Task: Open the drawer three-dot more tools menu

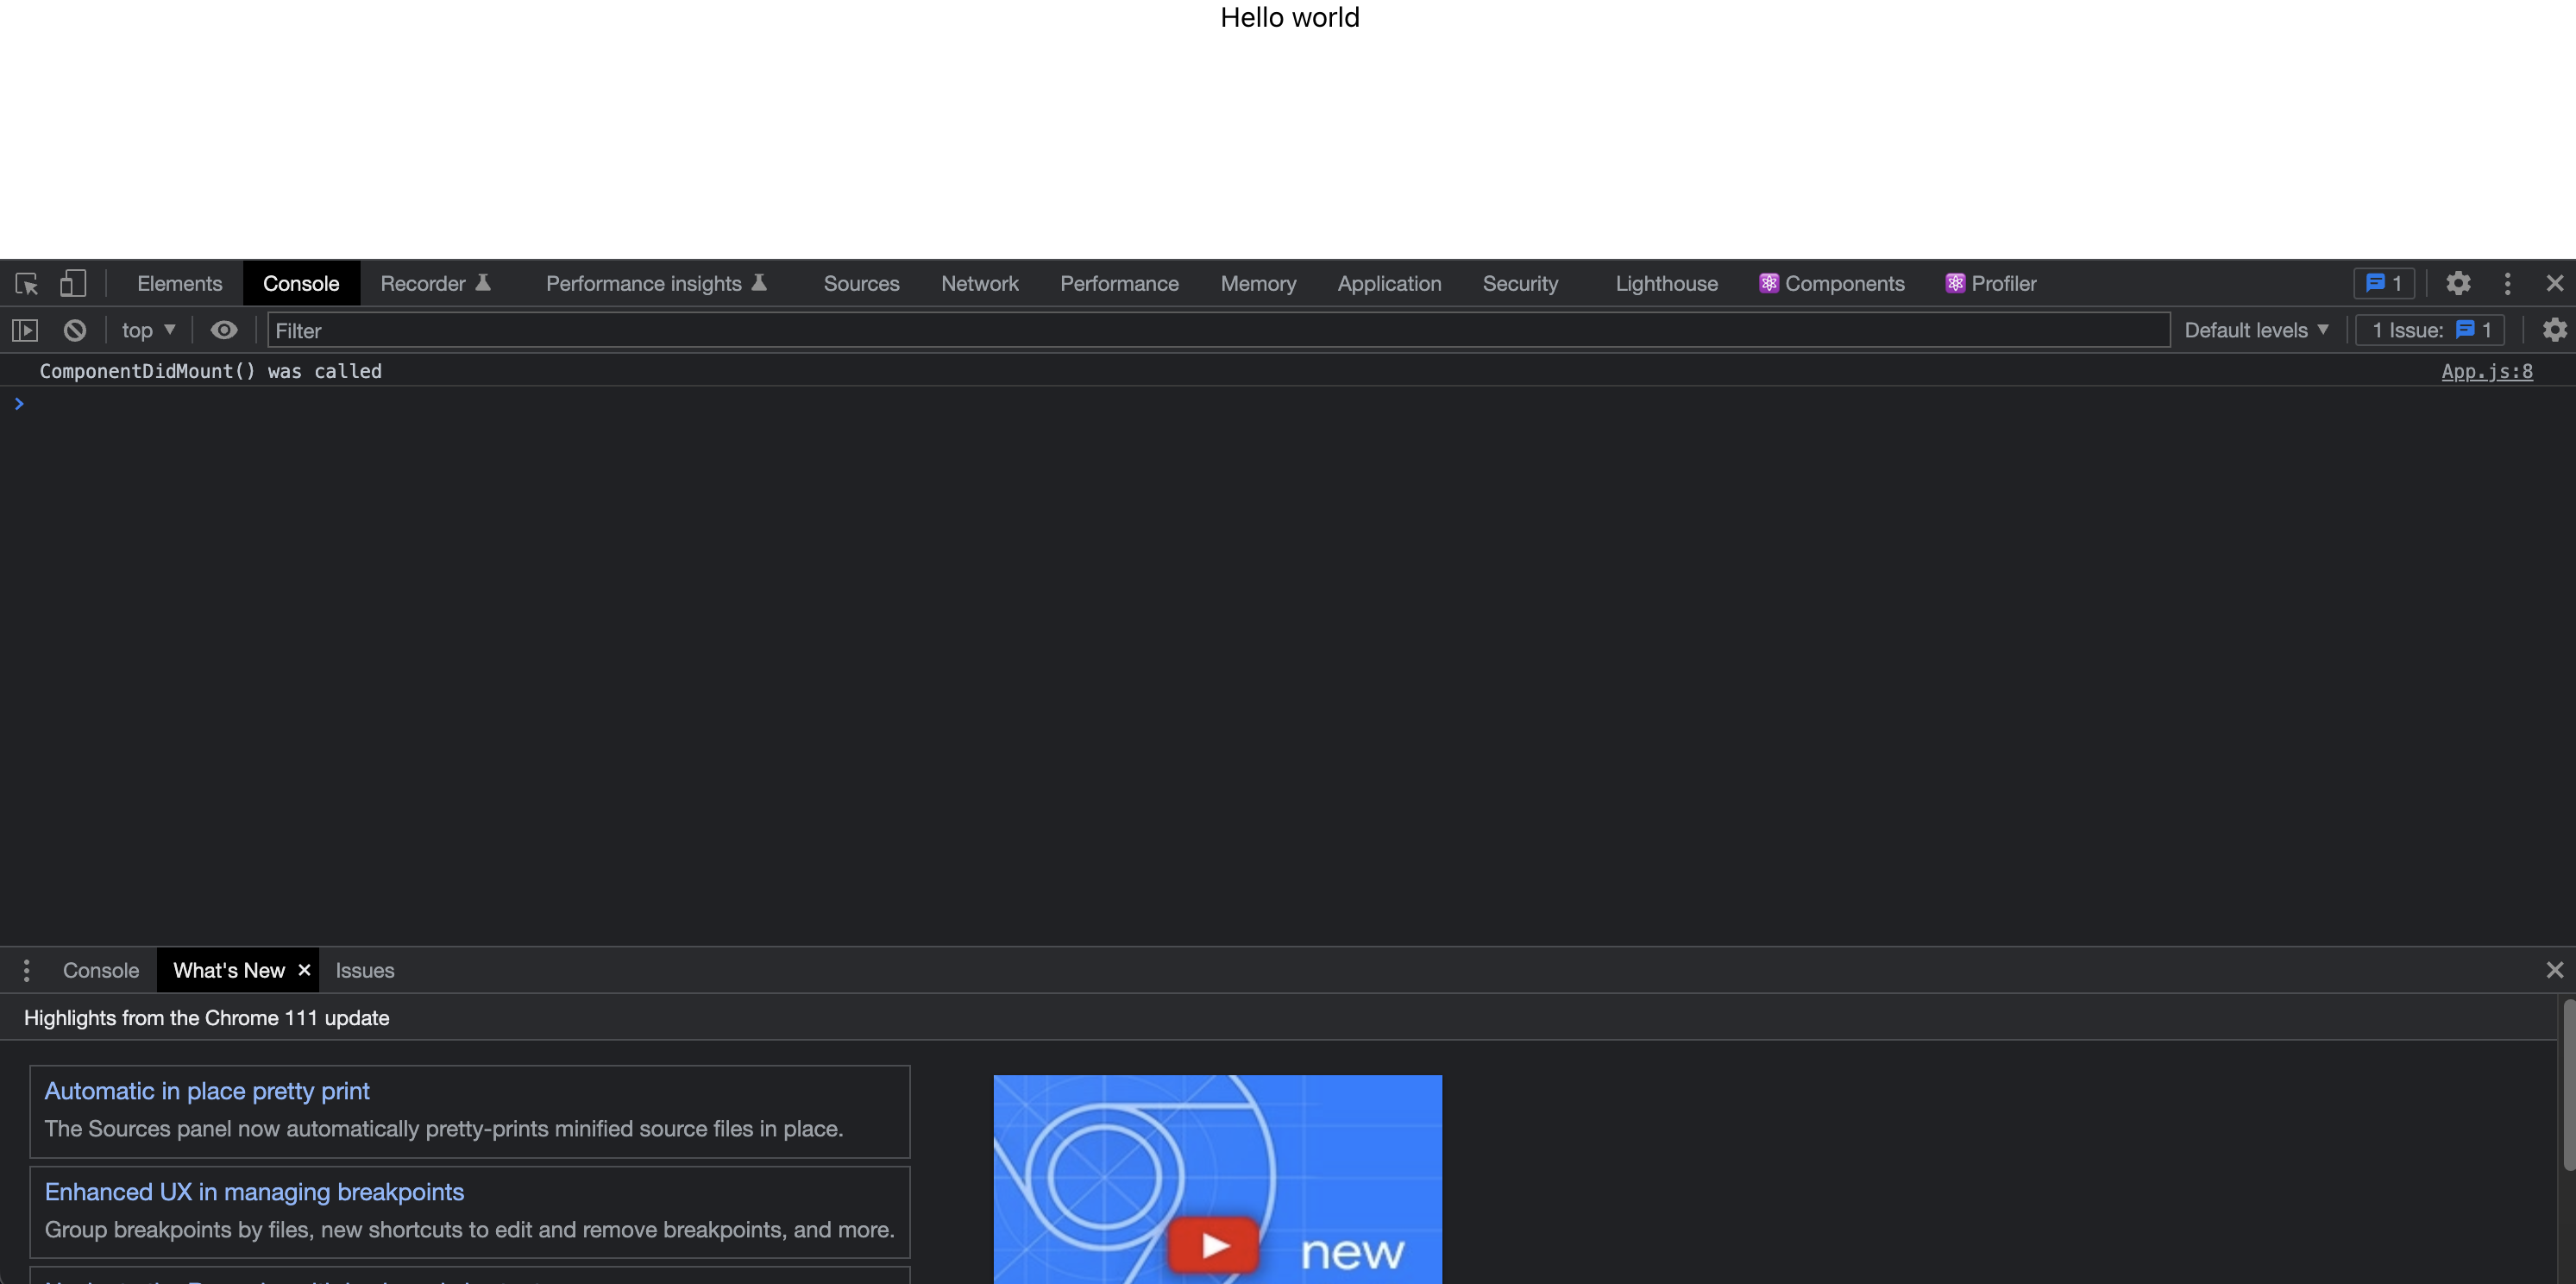Action: click(27, 970)
